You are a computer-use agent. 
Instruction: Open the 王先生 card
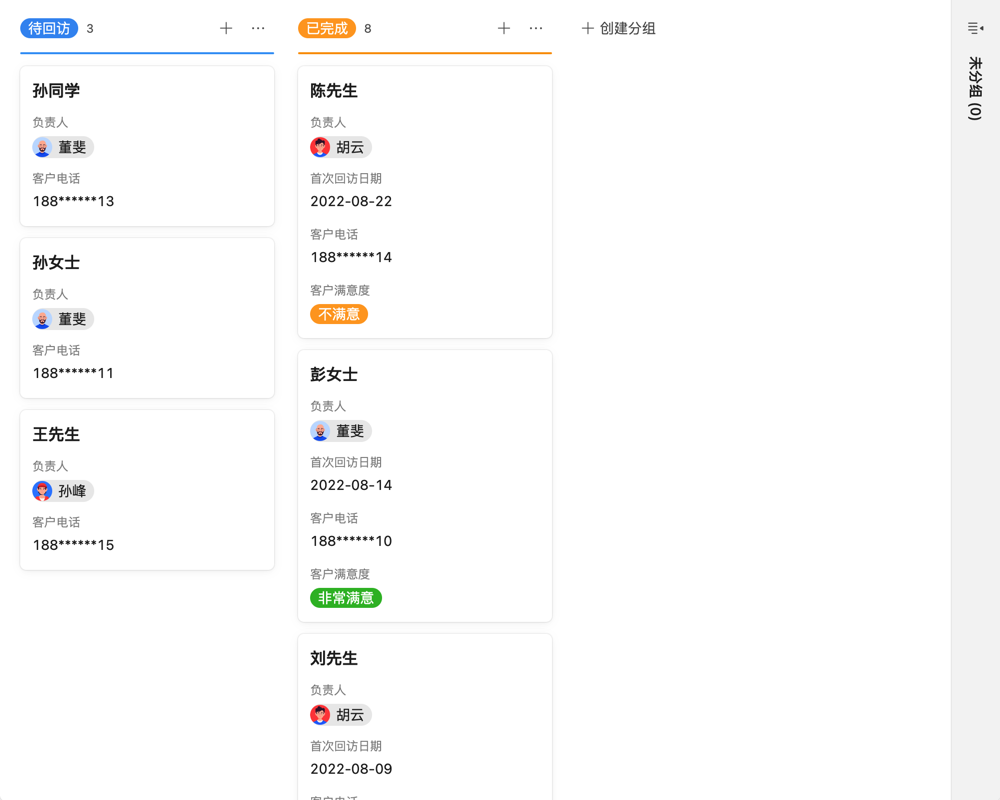[146, 434]
